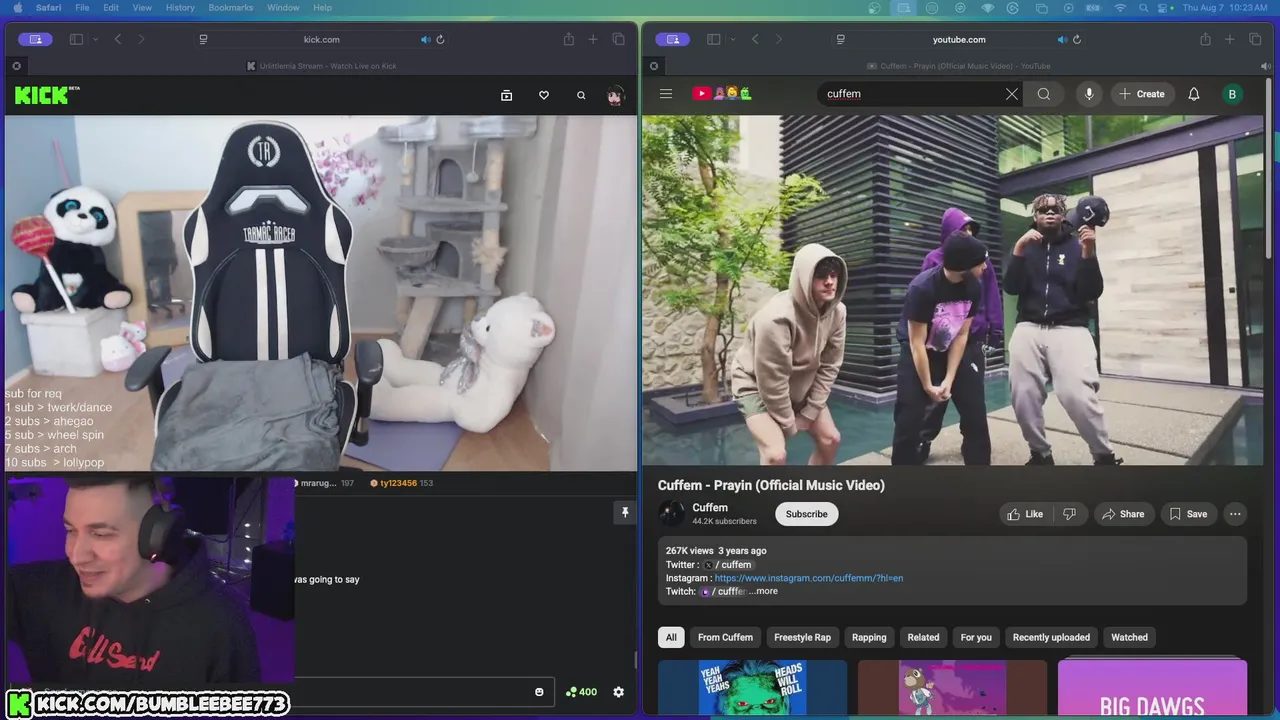The height and width of the screenshot is (720, 1280).
Task: Select Rapping filter chip
Action: [869, 637]
